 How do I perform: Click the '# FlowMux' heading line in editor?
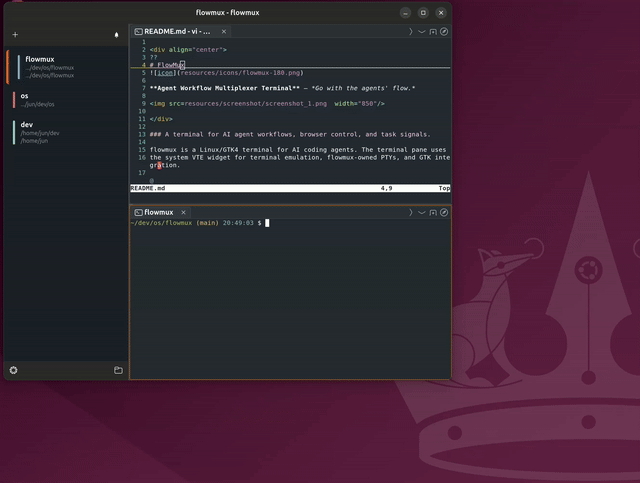pos(167,65)
